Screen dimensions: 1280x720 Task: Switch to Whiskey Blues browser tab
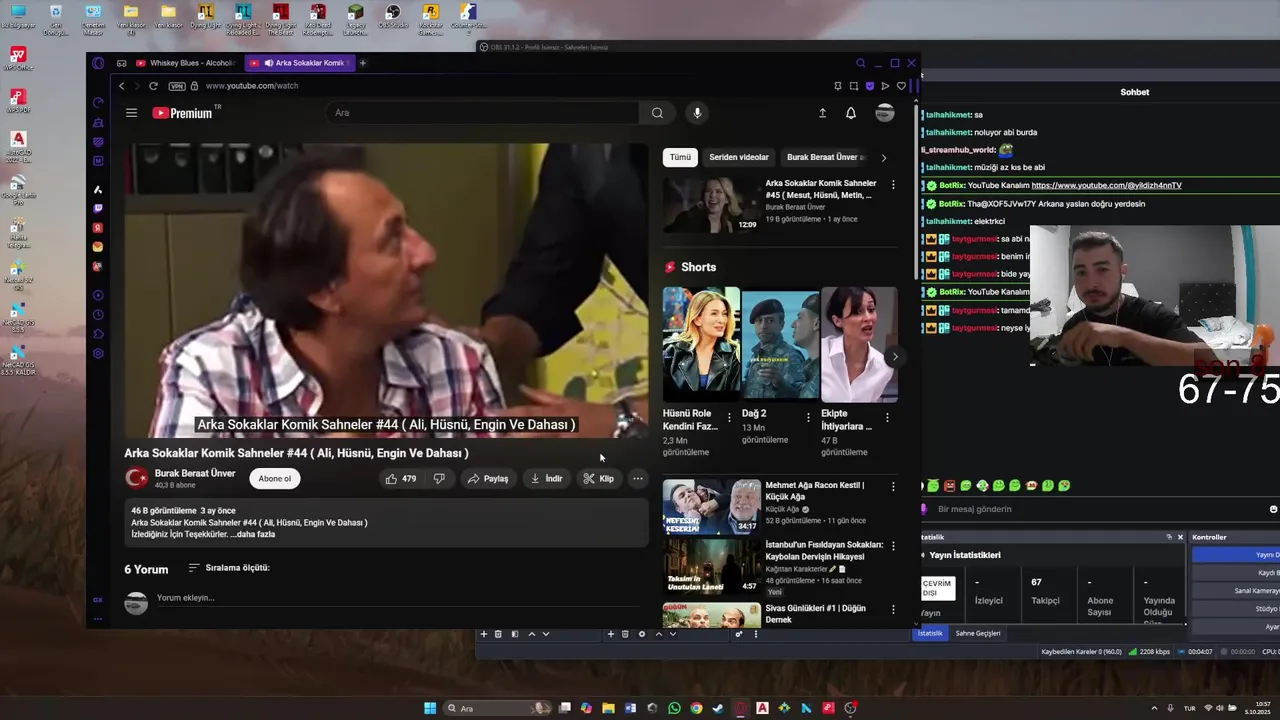(x=186, y=63)
